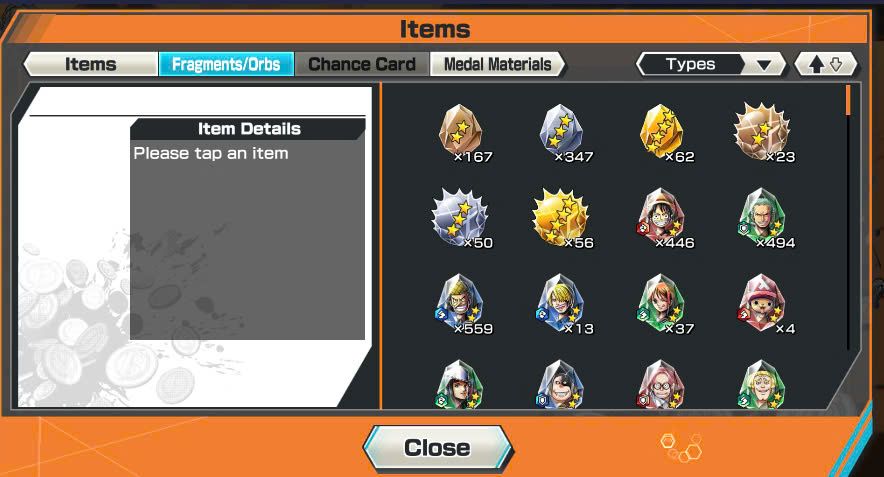884x477 pixels.
Task: Tap the green-haired Zoro fragment x494
Action: coord(763,219)
